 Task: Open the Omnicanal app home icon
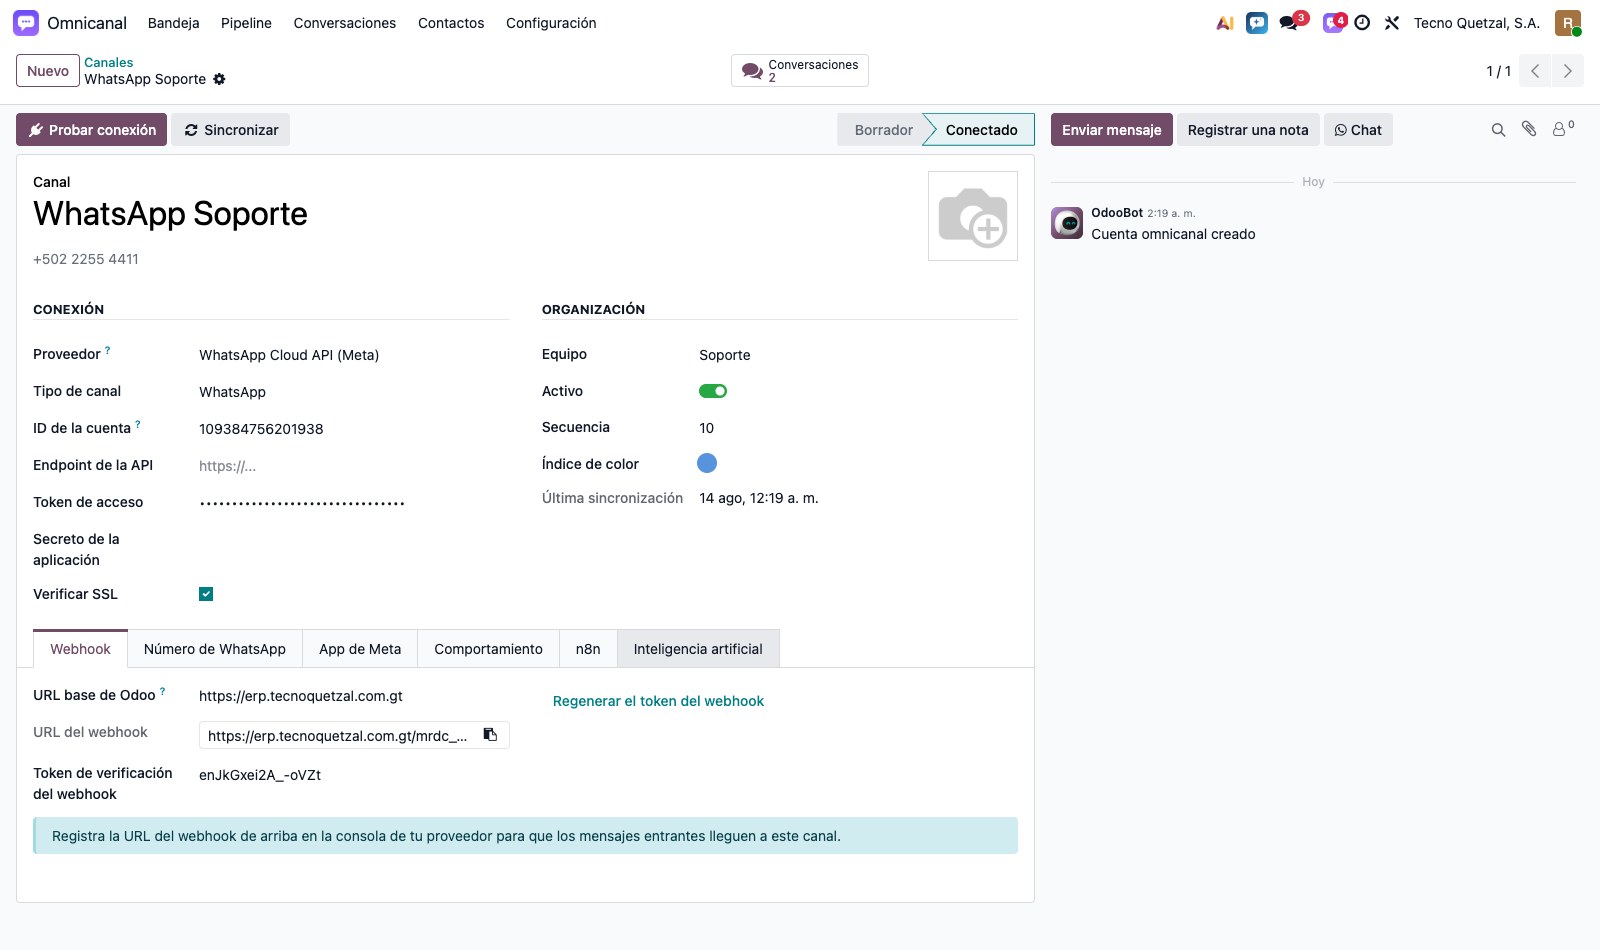click(26, 23)
